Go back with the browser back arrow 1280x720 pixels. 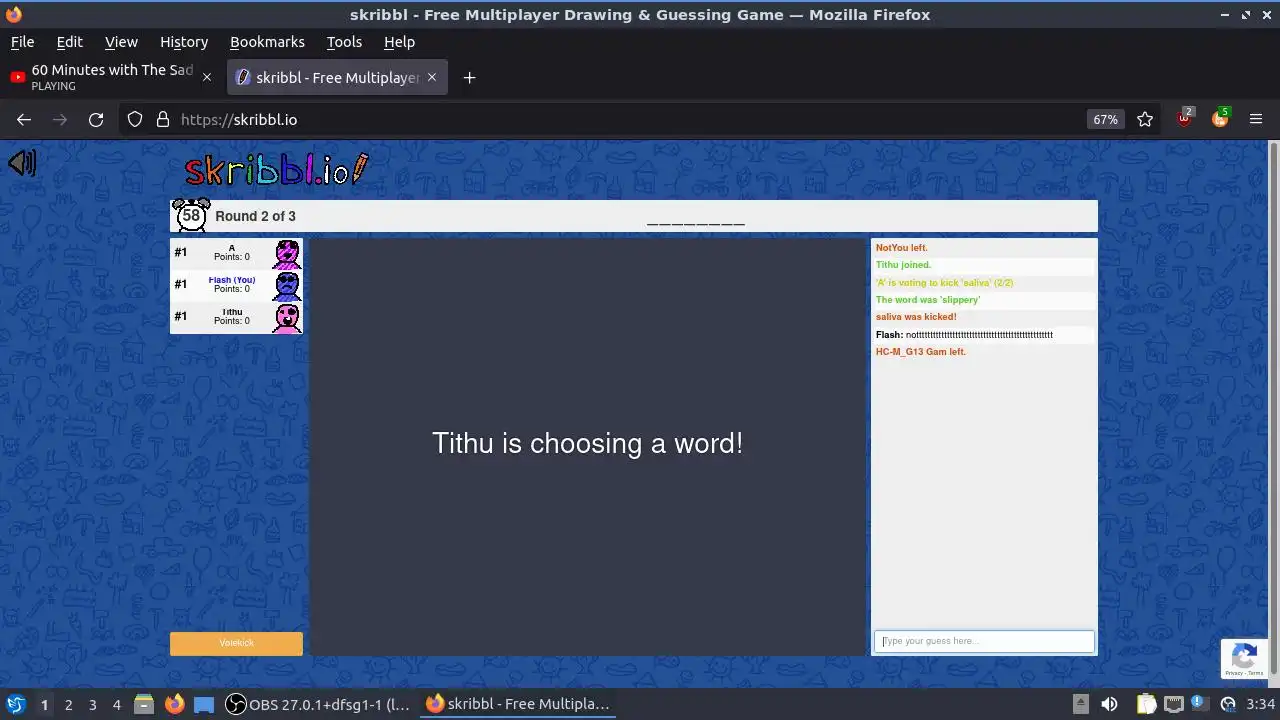point(24,119)
